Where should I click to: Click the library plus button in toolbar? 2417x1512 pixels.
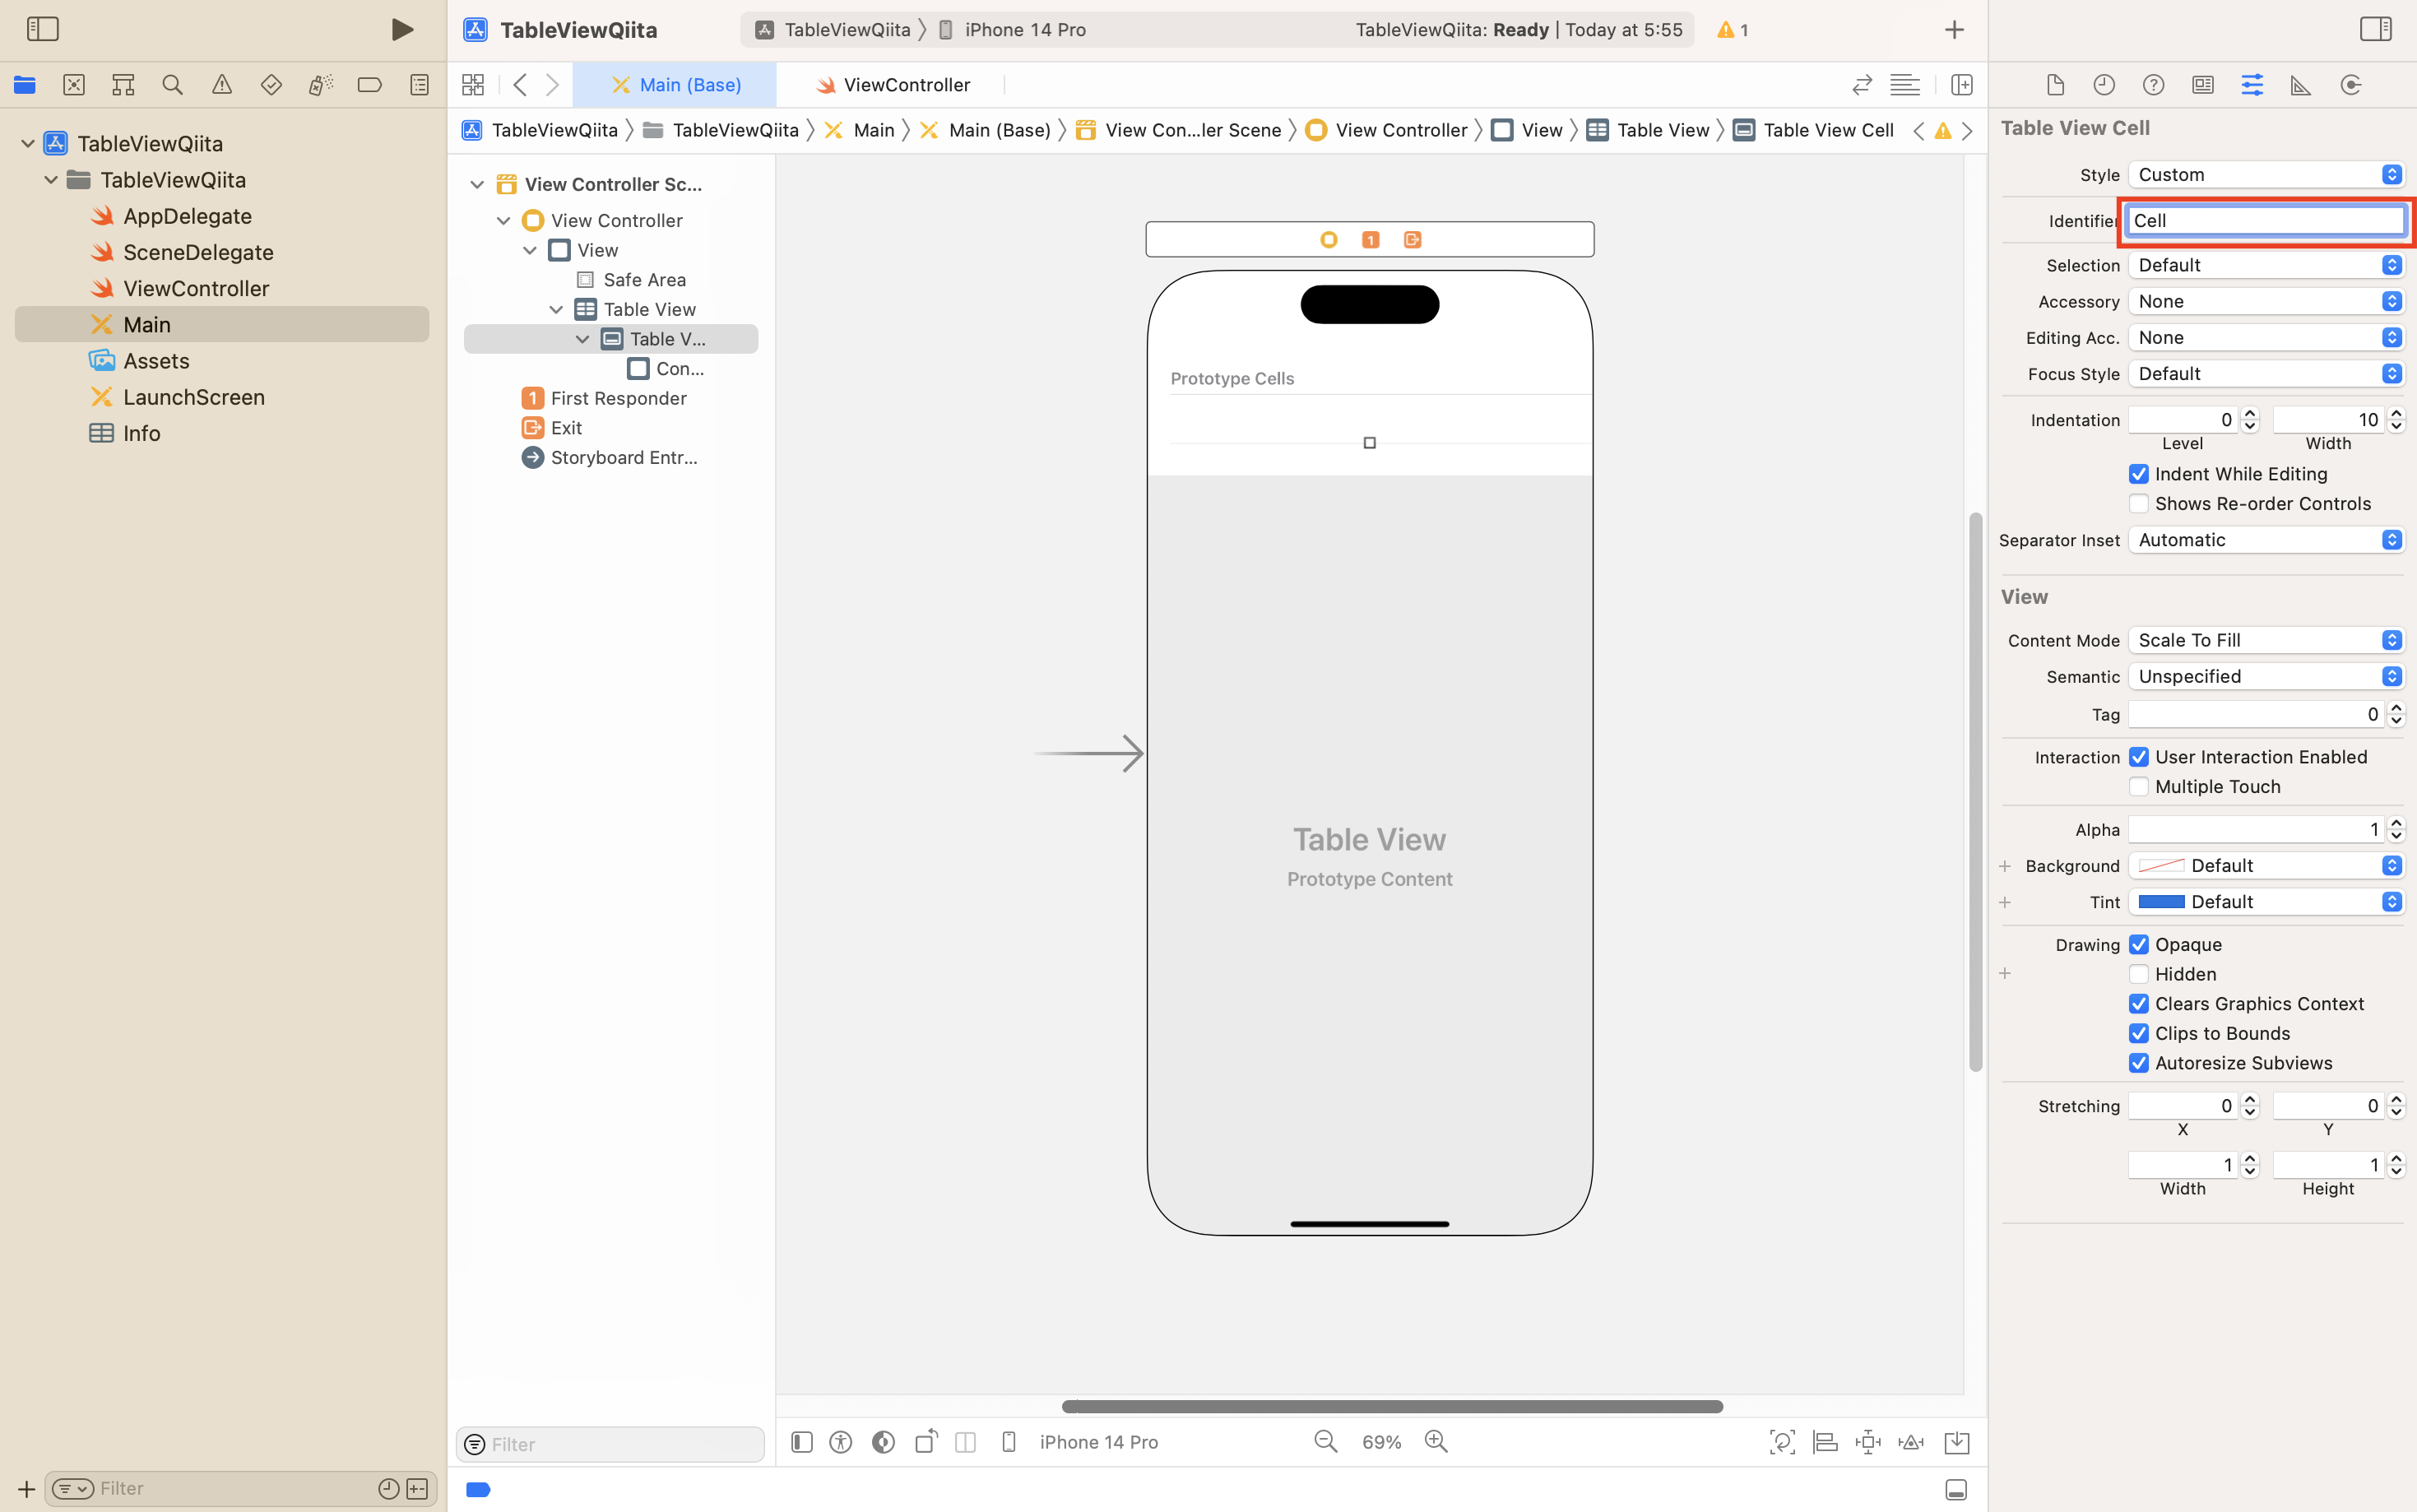(x=1954, y=30)
